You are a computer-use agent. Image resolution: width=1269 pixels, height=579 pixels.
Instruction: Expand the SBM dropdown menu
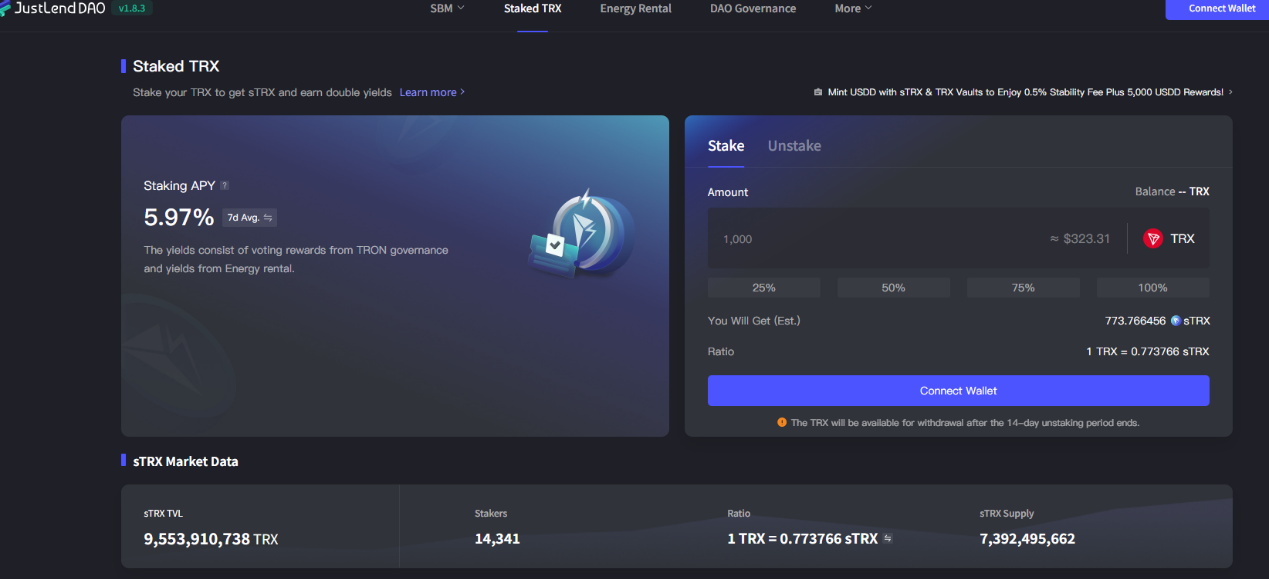click(x=447, y=9)
